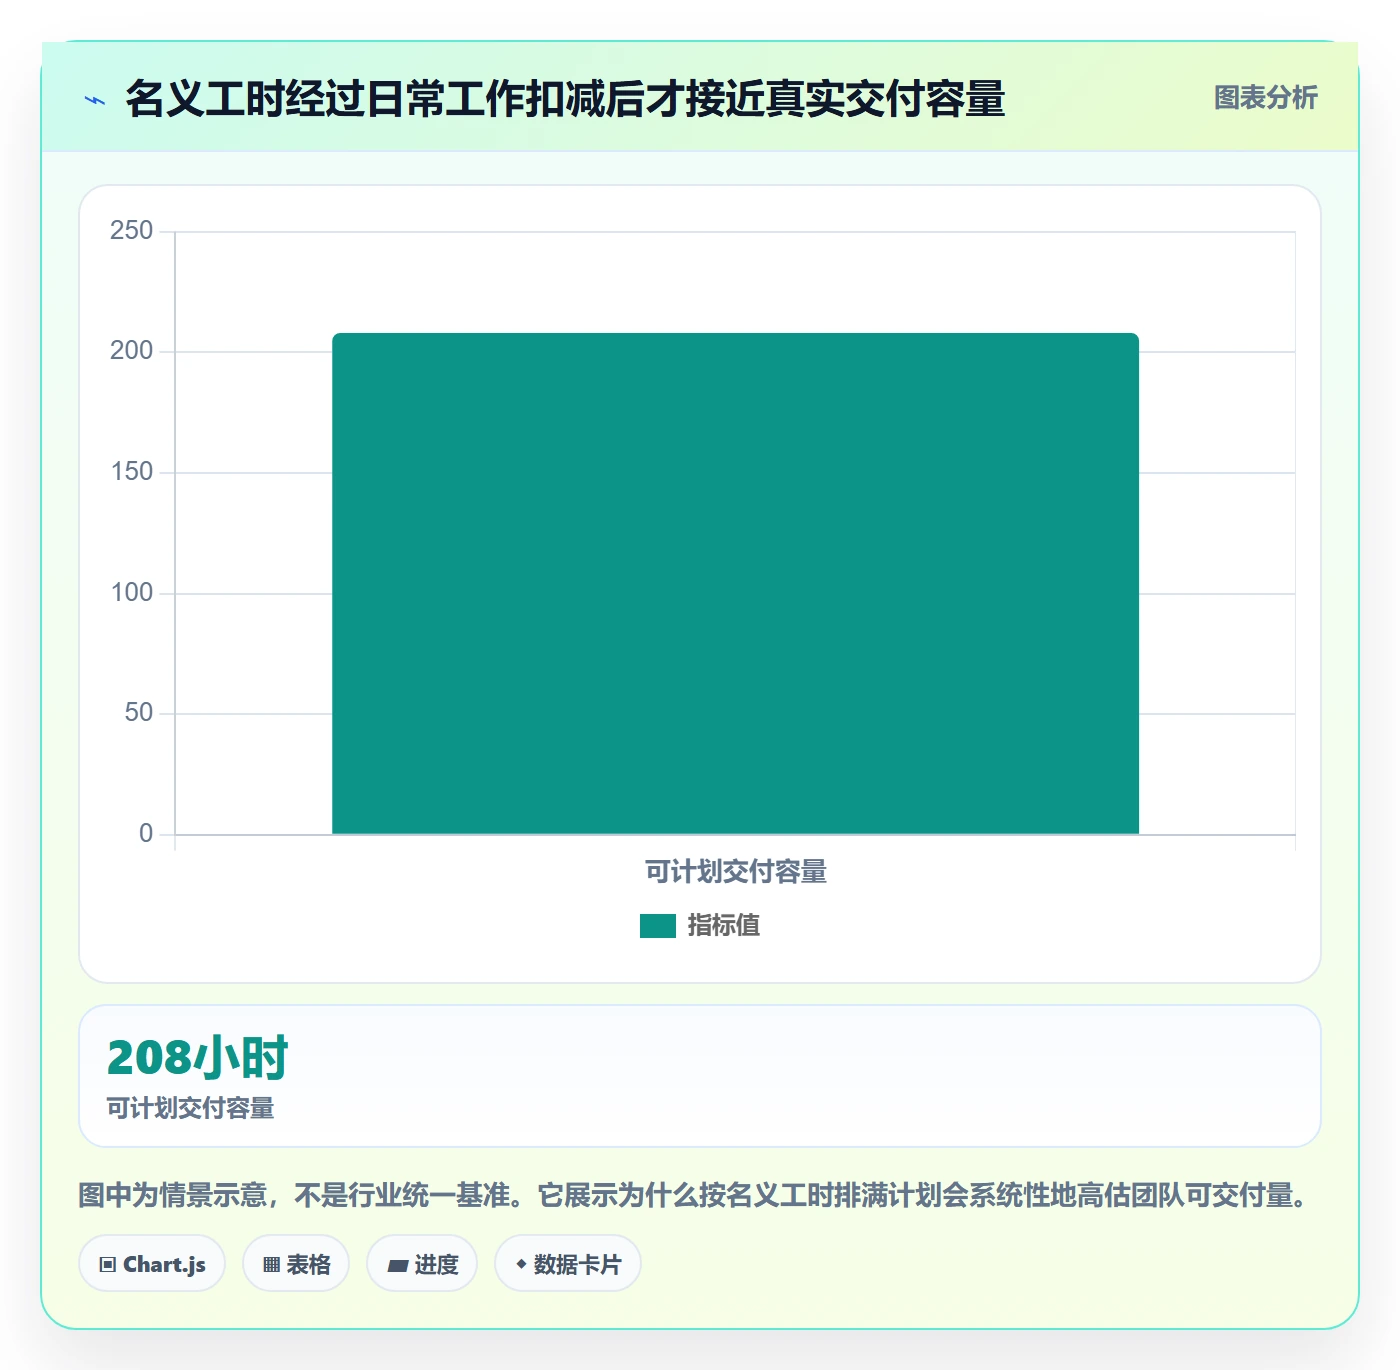Click the square icon in Chart.js chip
This screenshot has height=1370, width=1400.
pyautogui.click(x=108, y=1265)
